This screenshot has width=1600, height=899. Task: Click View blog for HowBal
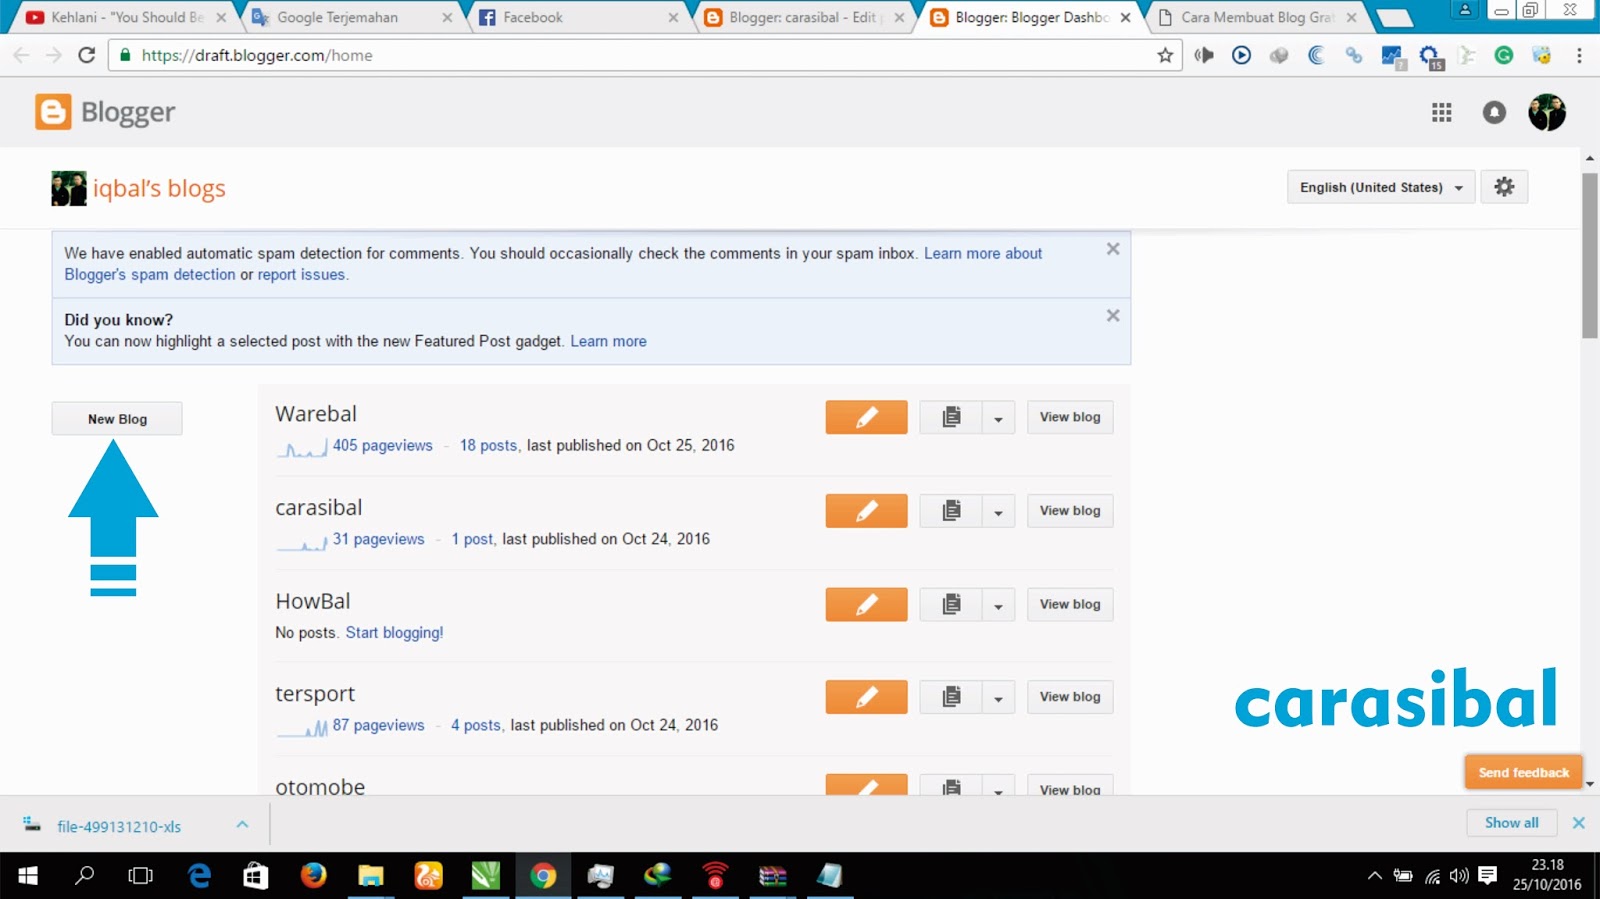pyautogui.click(x=1070, y=604)
